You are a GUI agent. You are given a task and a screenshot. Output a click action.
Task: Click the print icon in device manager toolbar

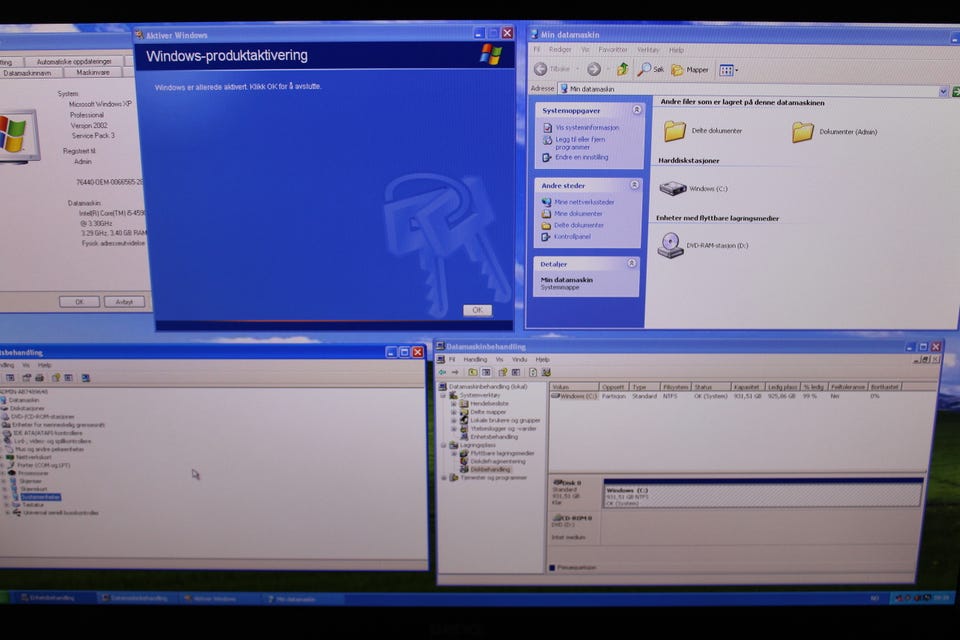tap(40, 378)
